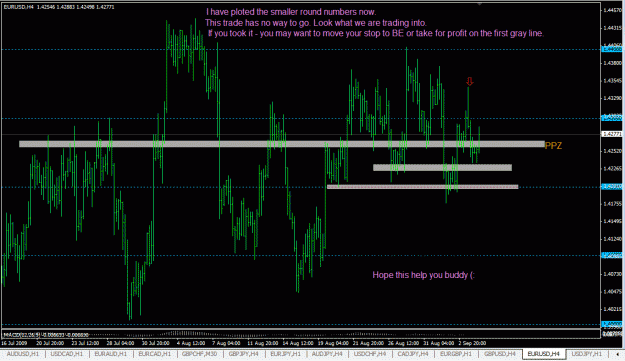Switch to the EURJPY,H1 tab
The width and height of the screenshot is (625, 361).
point(285,354)
